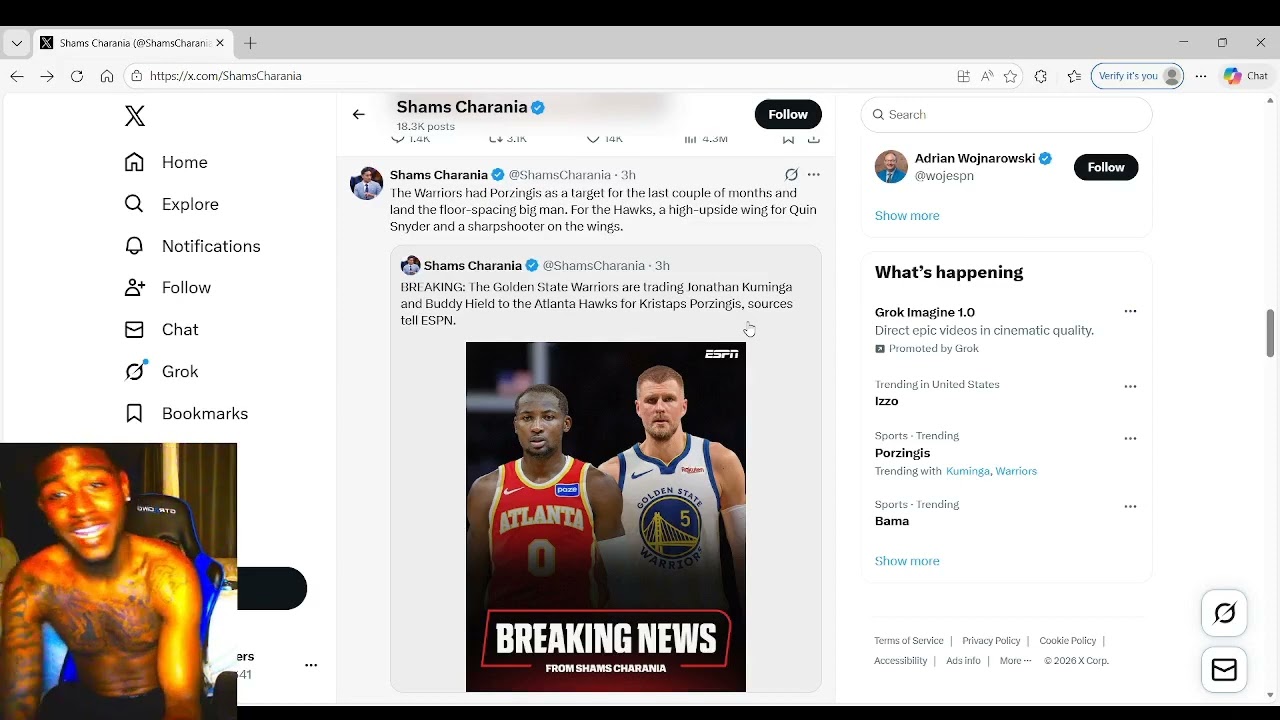Open Shams Charania's avatar on the post
This screenshot has height=720, width=1280.
coord(367,184)
